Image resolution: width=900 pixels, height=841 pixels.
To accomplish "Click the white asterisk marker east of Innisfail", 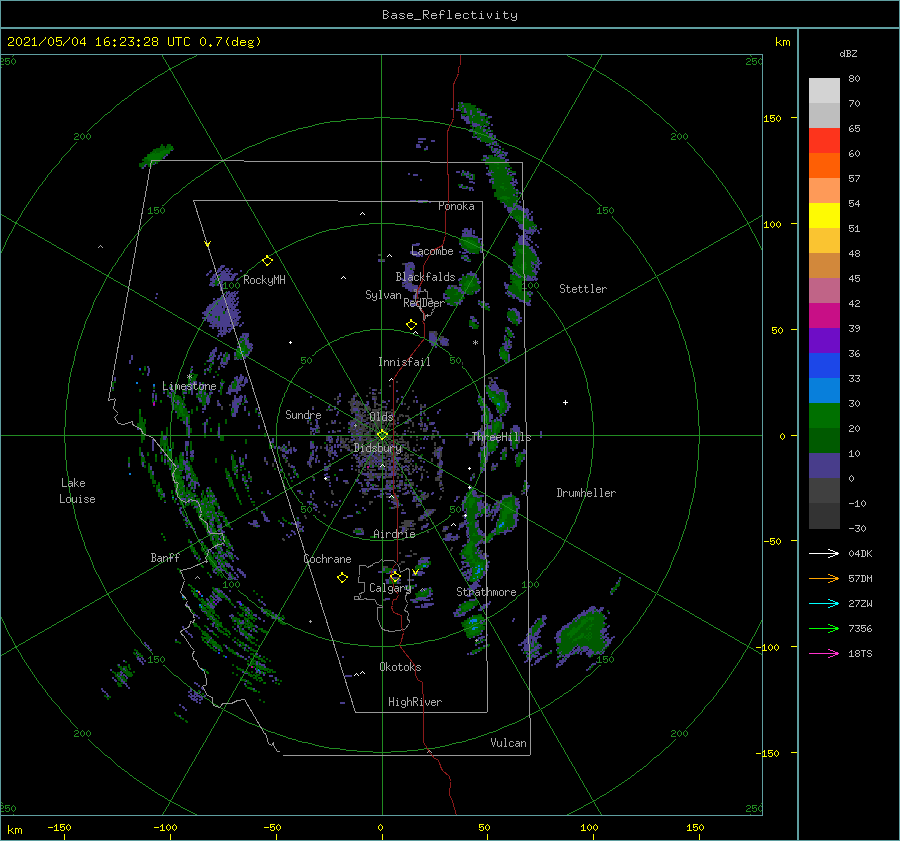I will [x=475, y=343].
